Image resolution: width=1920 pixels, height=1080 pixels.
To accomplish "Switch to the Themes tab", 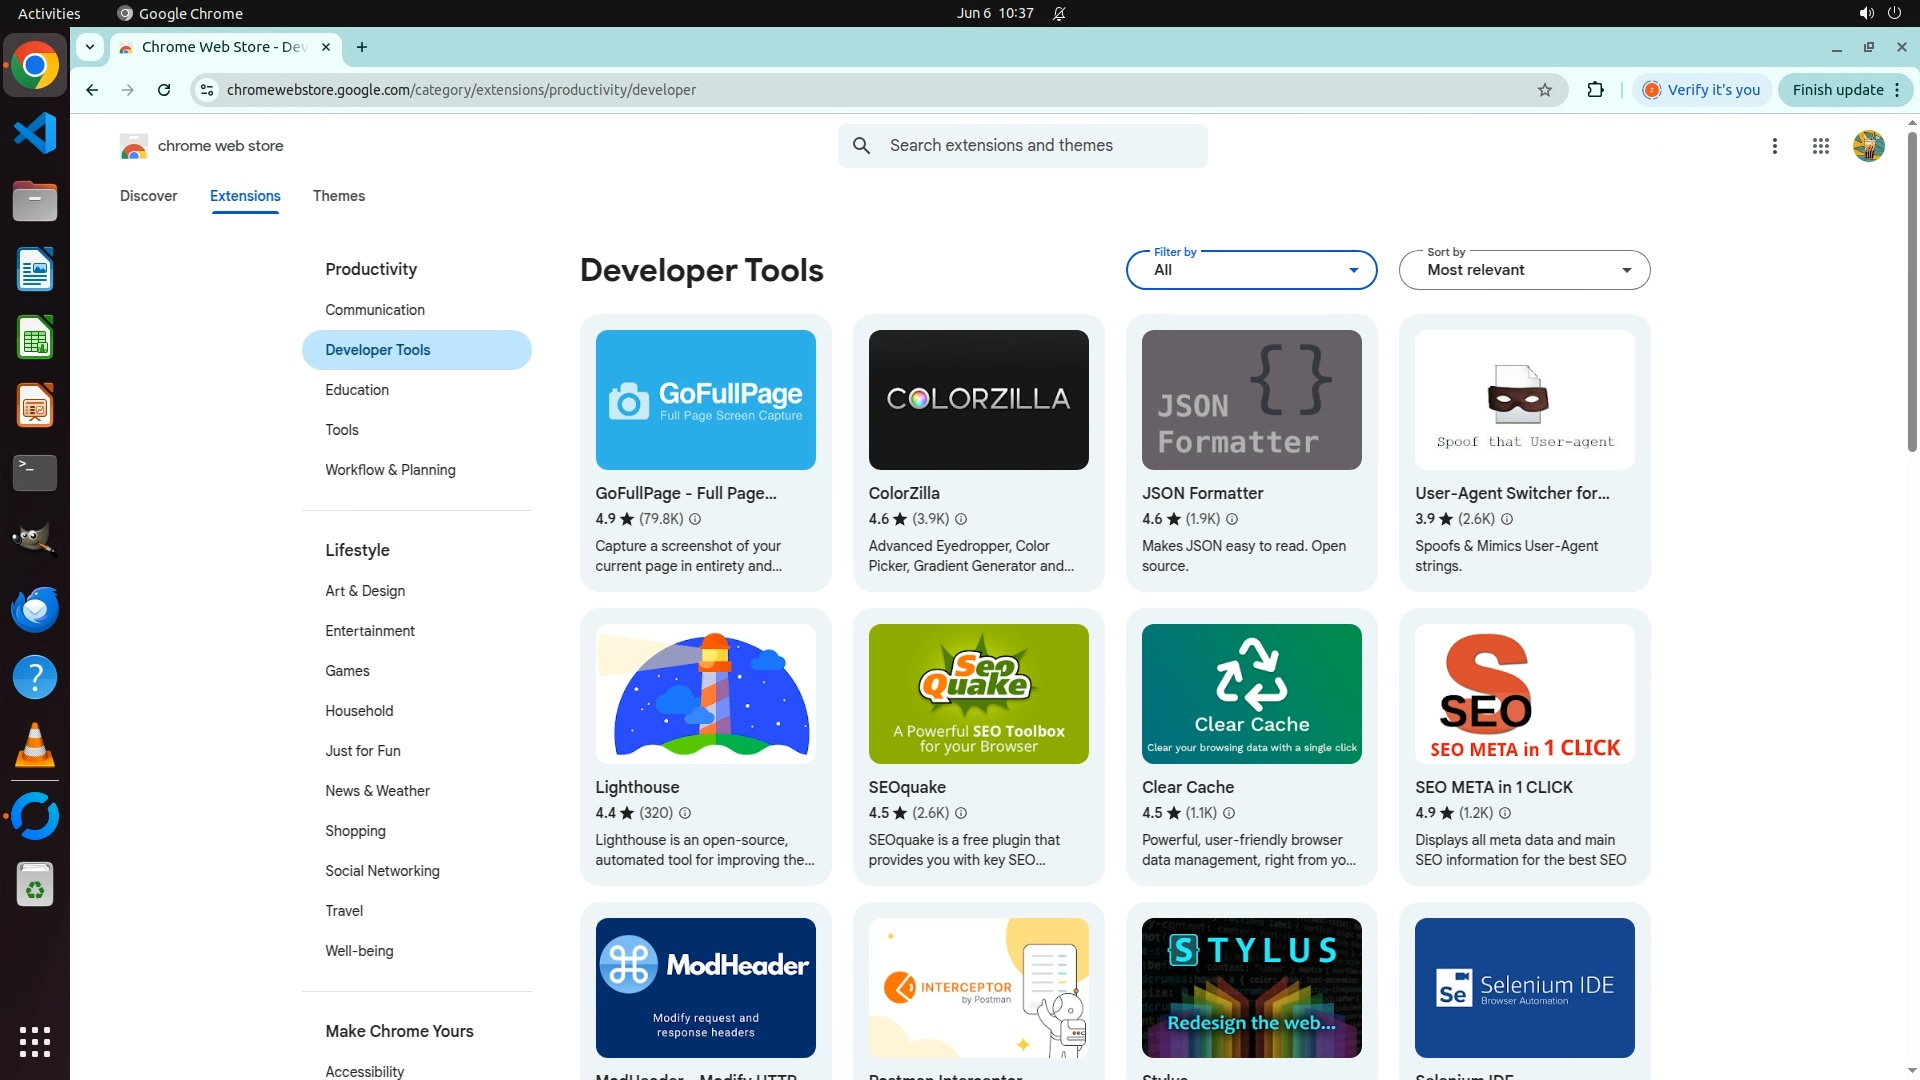I will (x=338, y=196).
